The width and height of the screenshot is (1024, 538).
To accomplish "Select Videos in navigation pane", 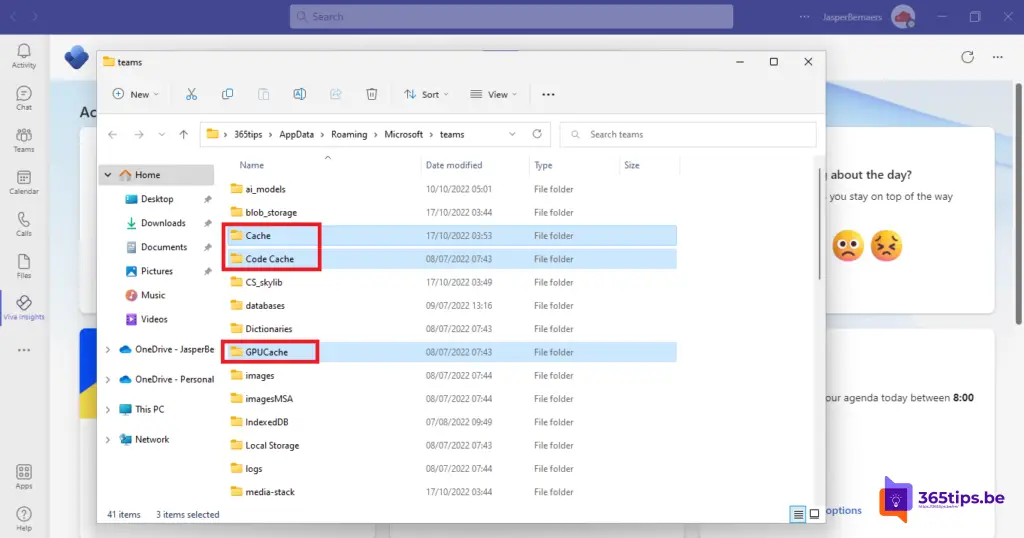I will [154, 319].
